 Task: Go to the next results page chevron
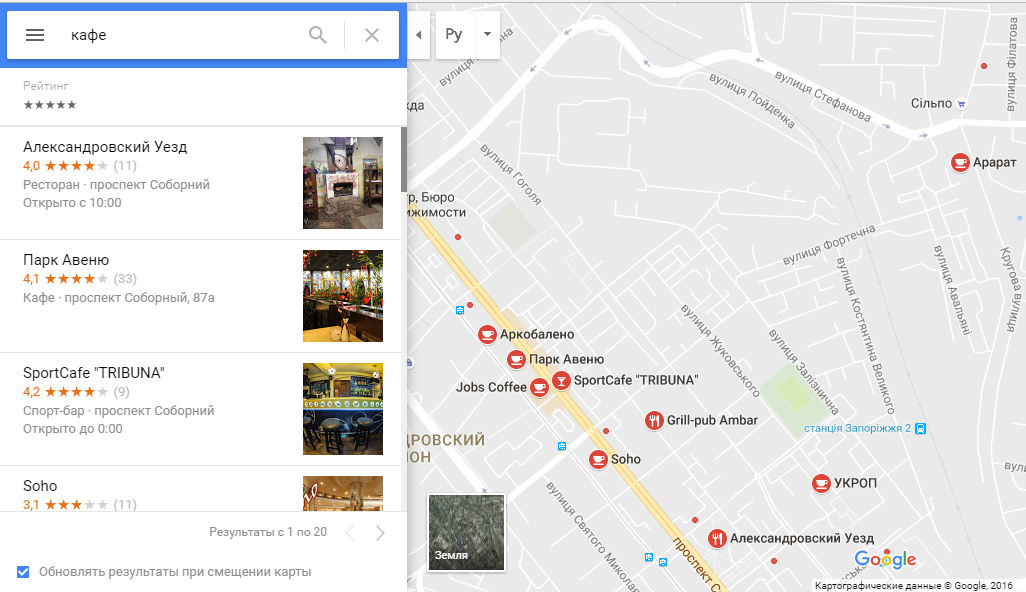[x=380, y=532]
